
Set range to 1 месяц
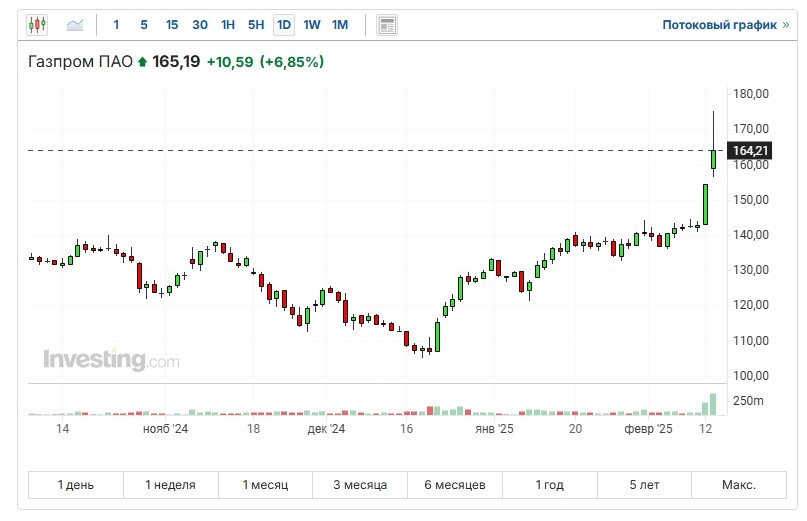coord(266,485)
